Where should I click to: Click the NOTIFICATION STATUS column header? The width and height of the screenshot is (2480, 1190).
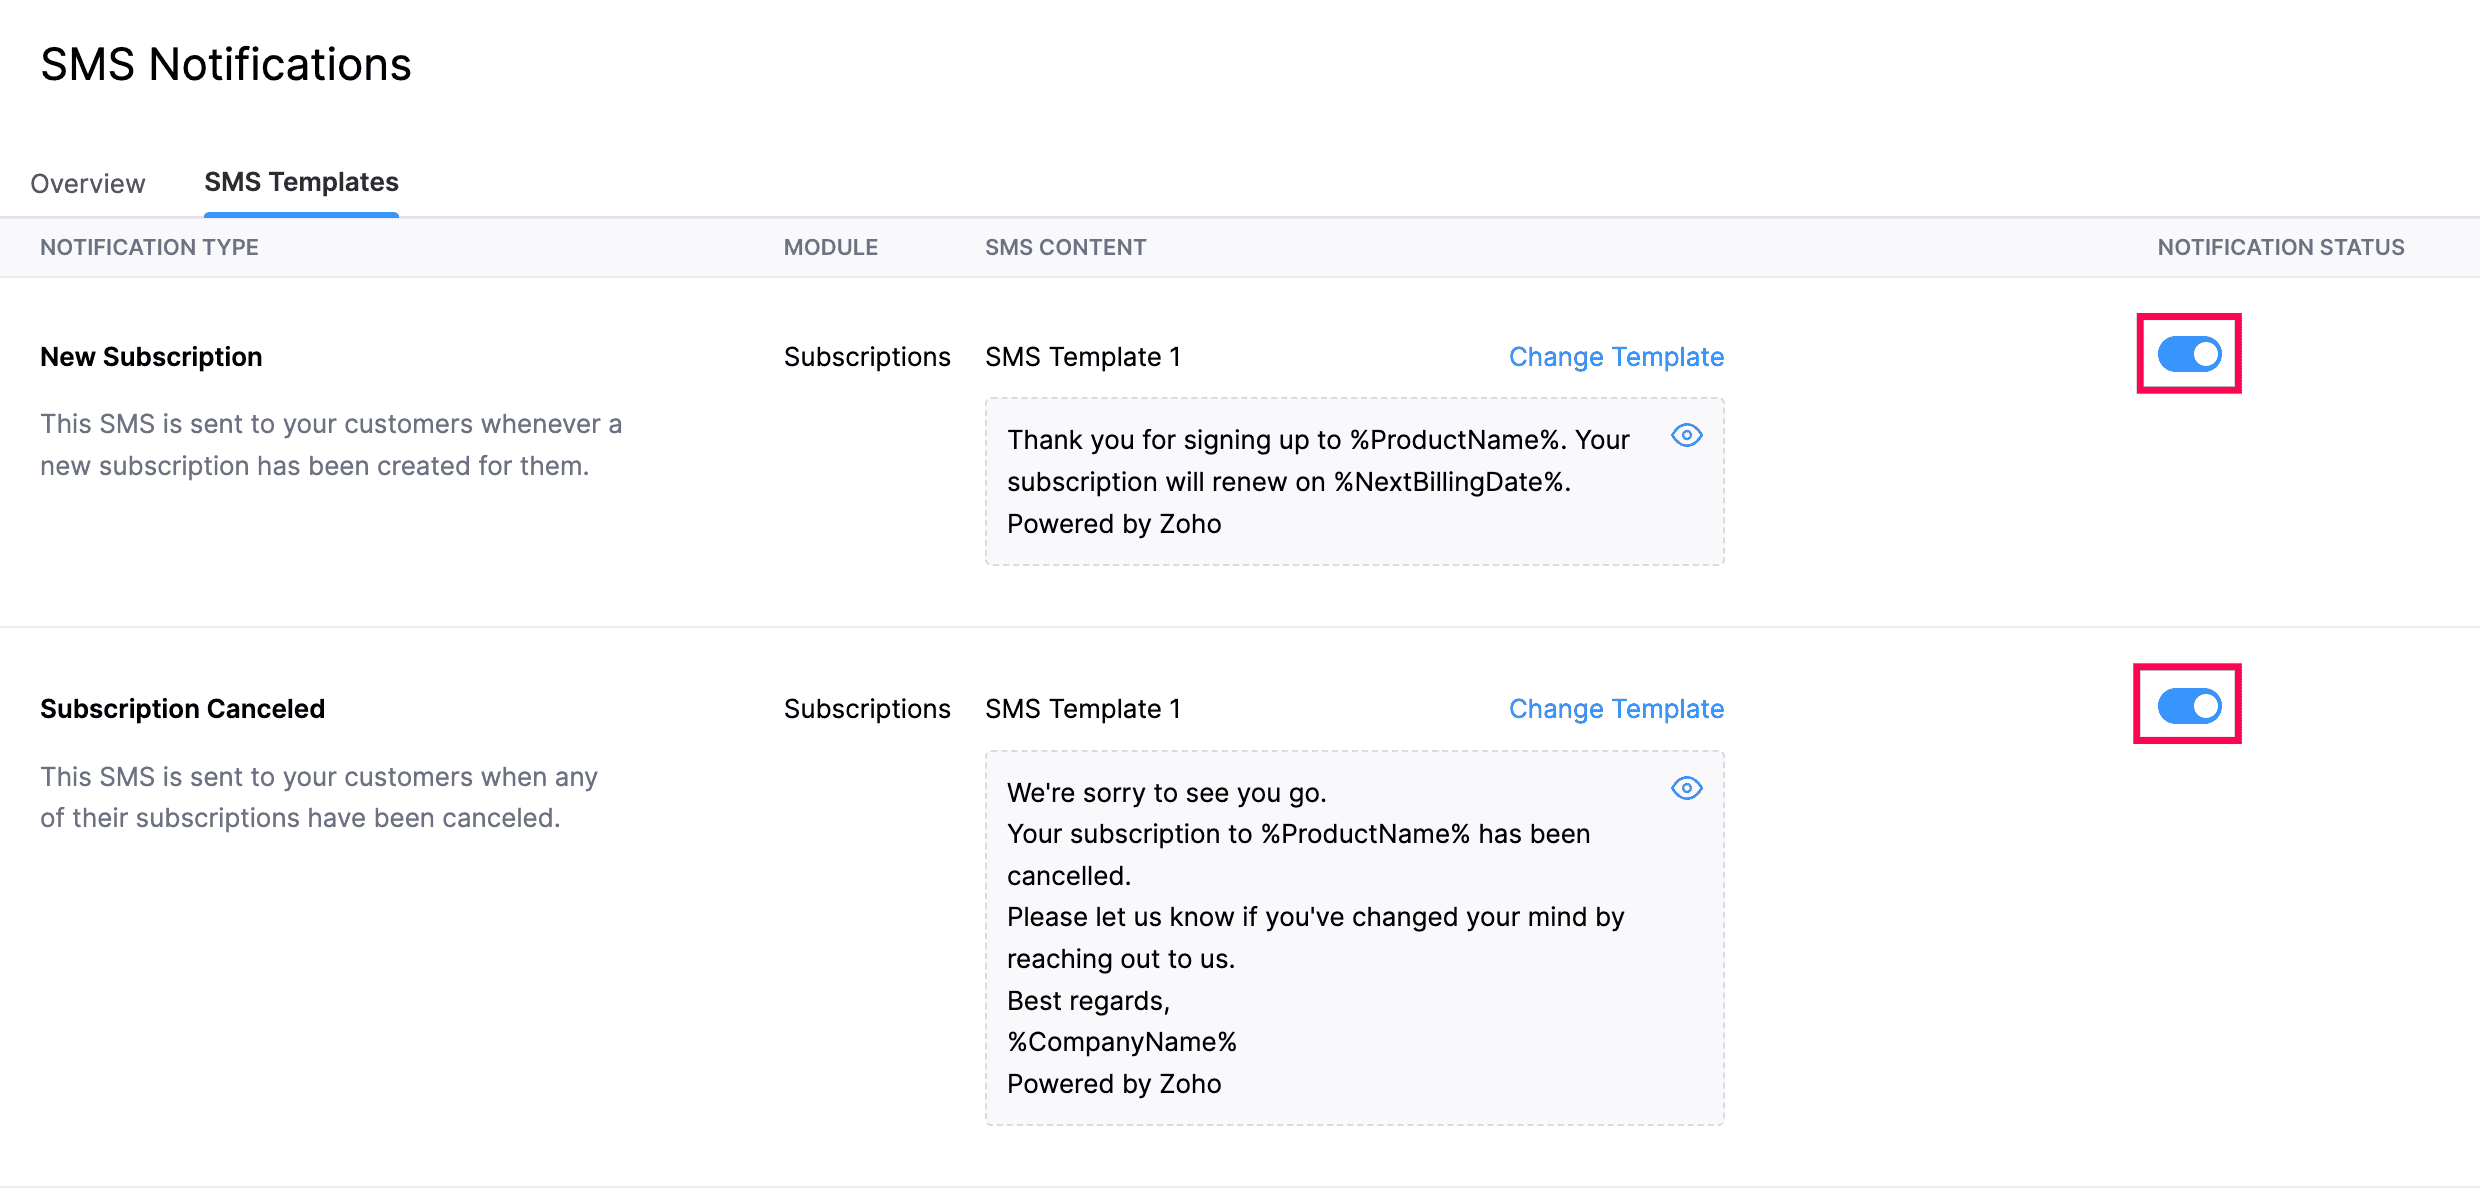(x=2279, y=247)
